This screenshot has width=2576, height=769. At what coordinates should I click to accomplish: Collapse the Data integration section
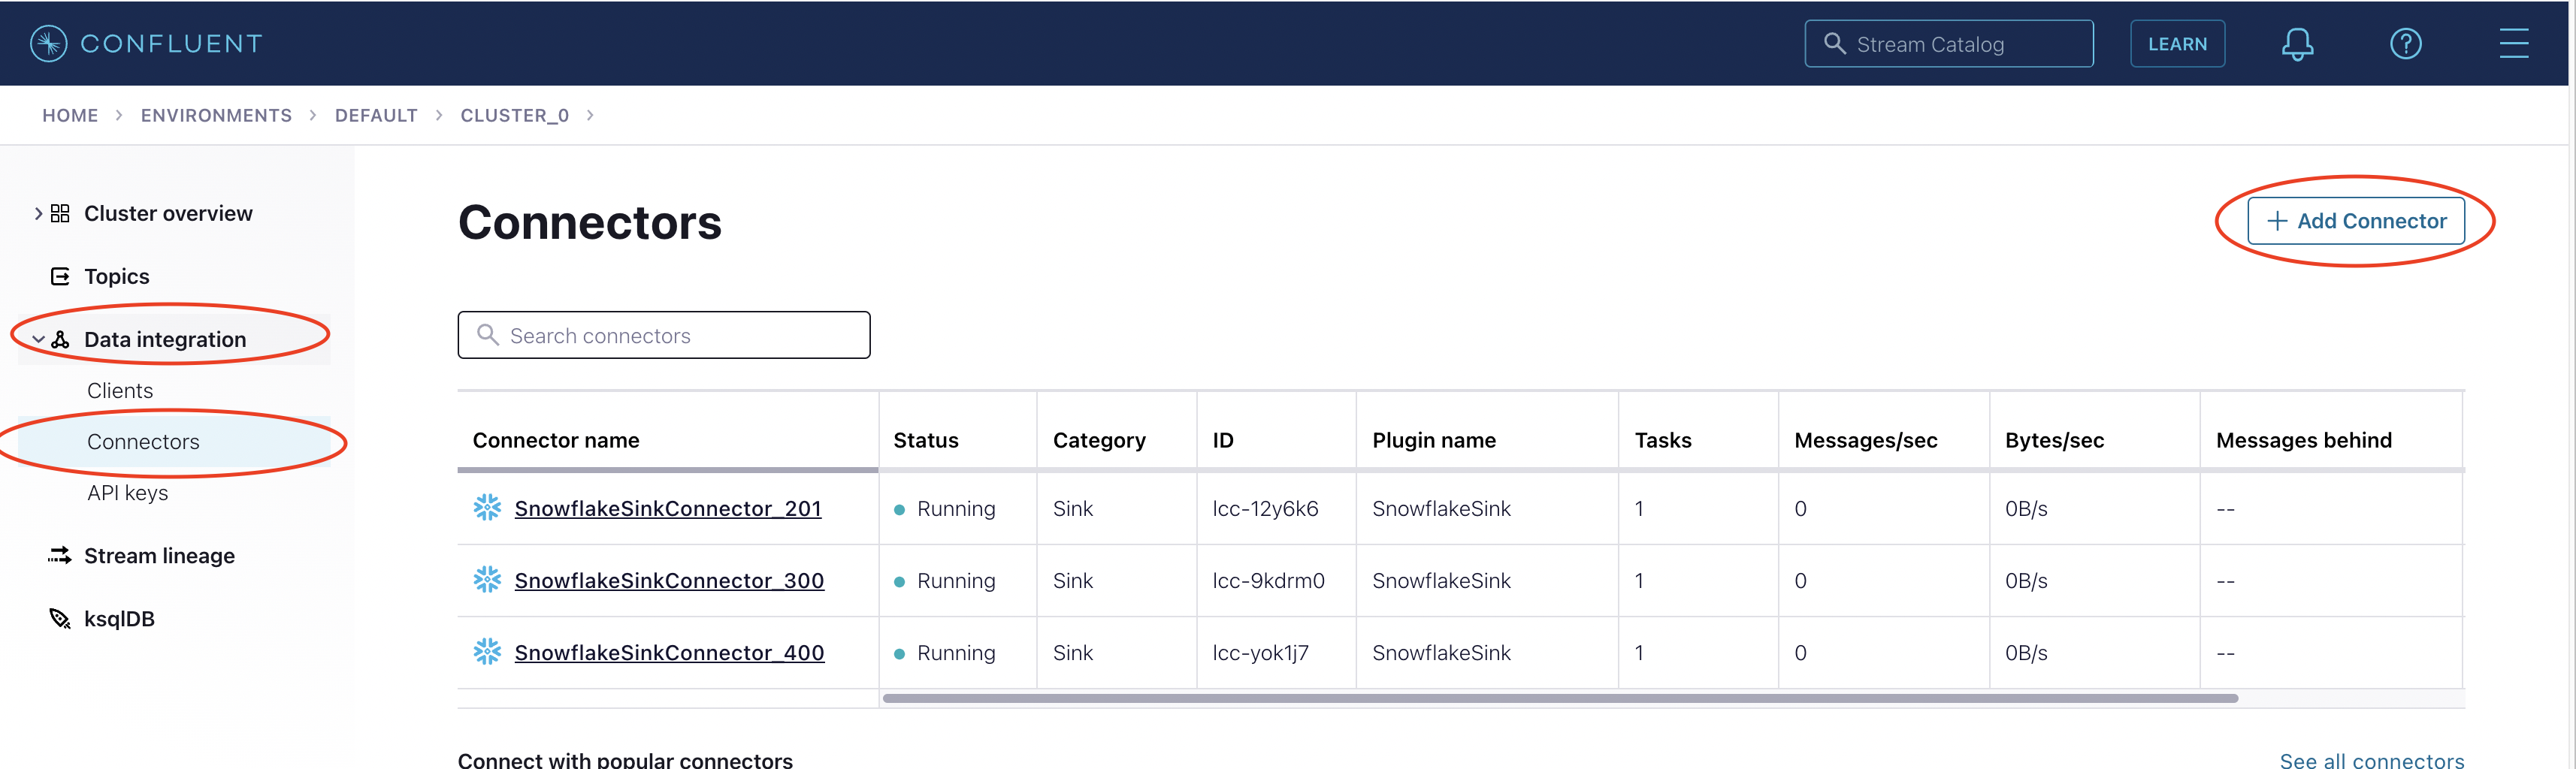point(38,340)
